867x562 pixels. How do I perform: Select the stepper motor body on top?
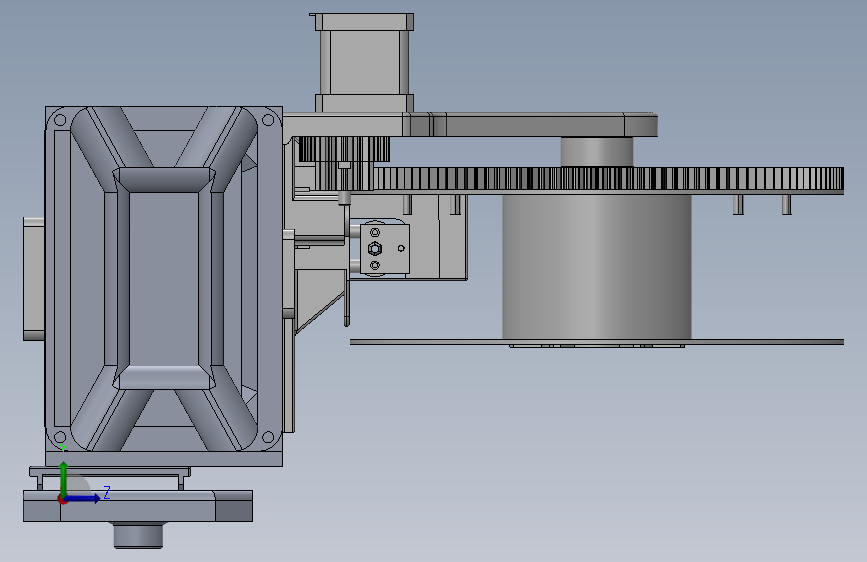[x=364, y=63]
